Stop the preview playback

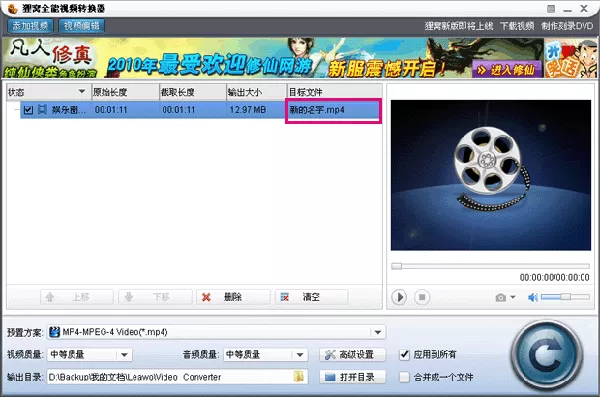(422, 297)
